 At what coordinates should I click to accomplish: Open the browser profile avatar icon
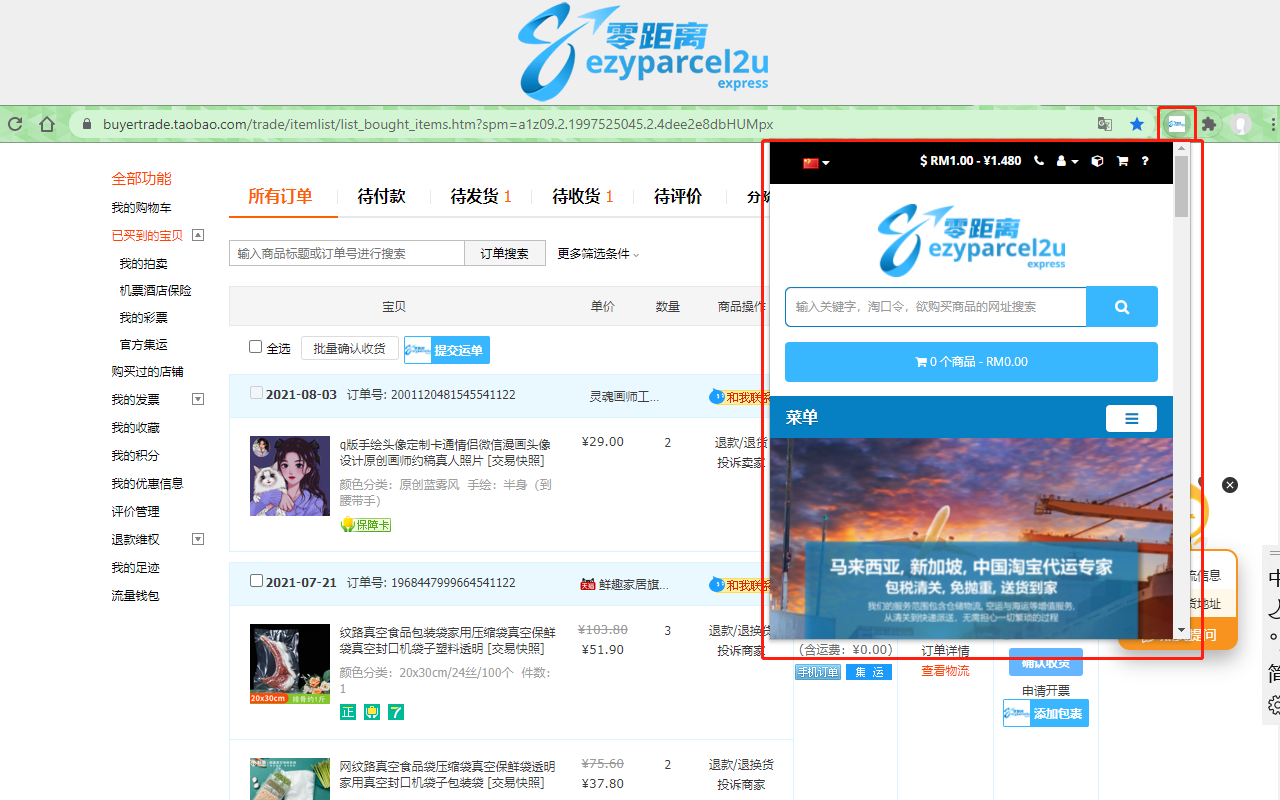(x=1241, y=125)
